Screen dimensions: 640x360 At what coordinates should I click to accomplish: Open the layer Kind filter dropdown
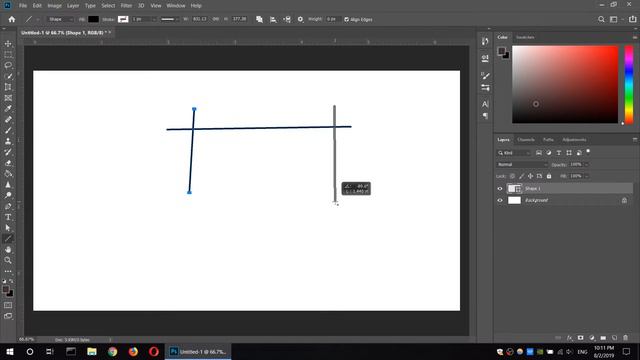513,153
